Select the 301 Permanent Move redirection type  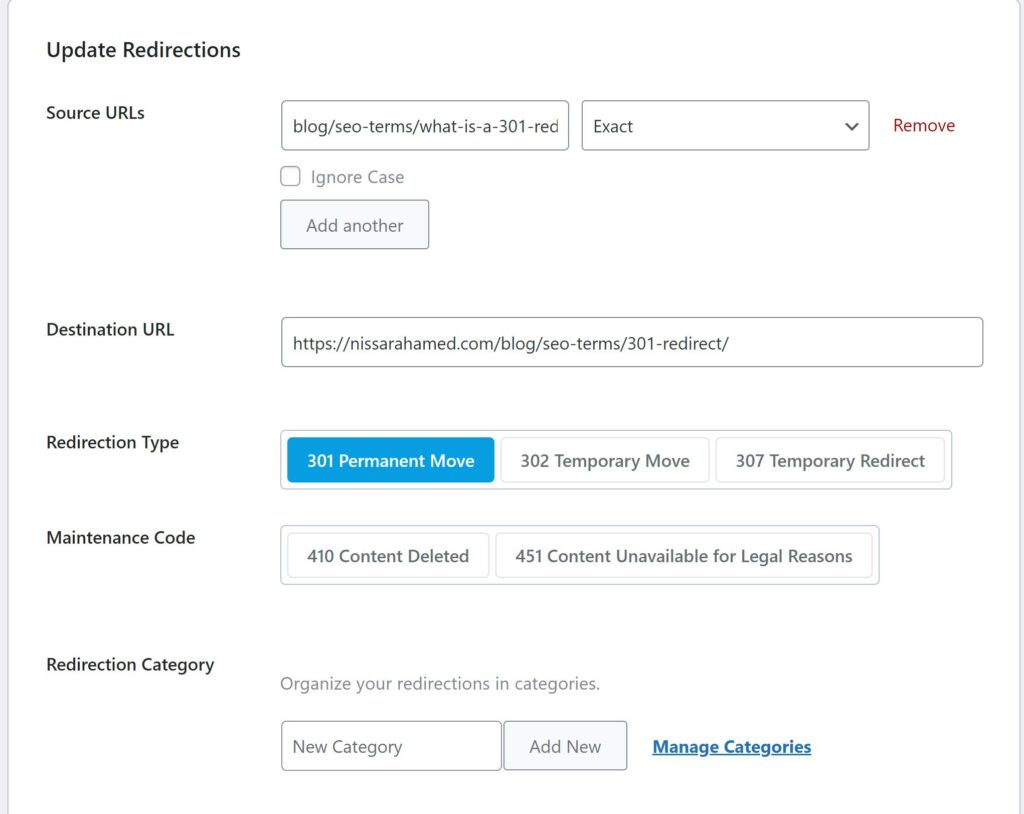[389, 460]
